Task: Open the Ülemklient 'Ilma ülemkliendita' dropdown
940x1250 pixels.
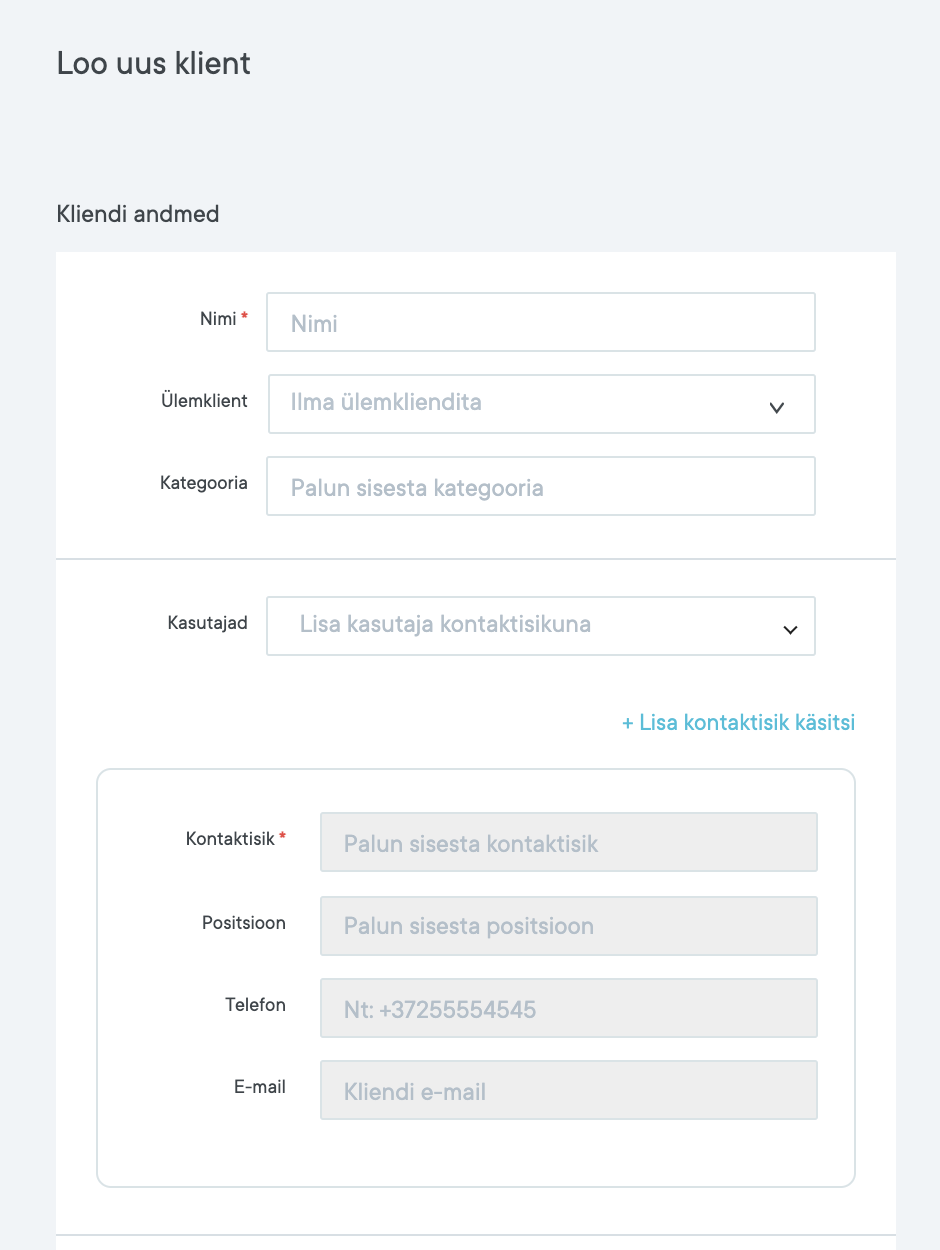Action: coord(520,404)
